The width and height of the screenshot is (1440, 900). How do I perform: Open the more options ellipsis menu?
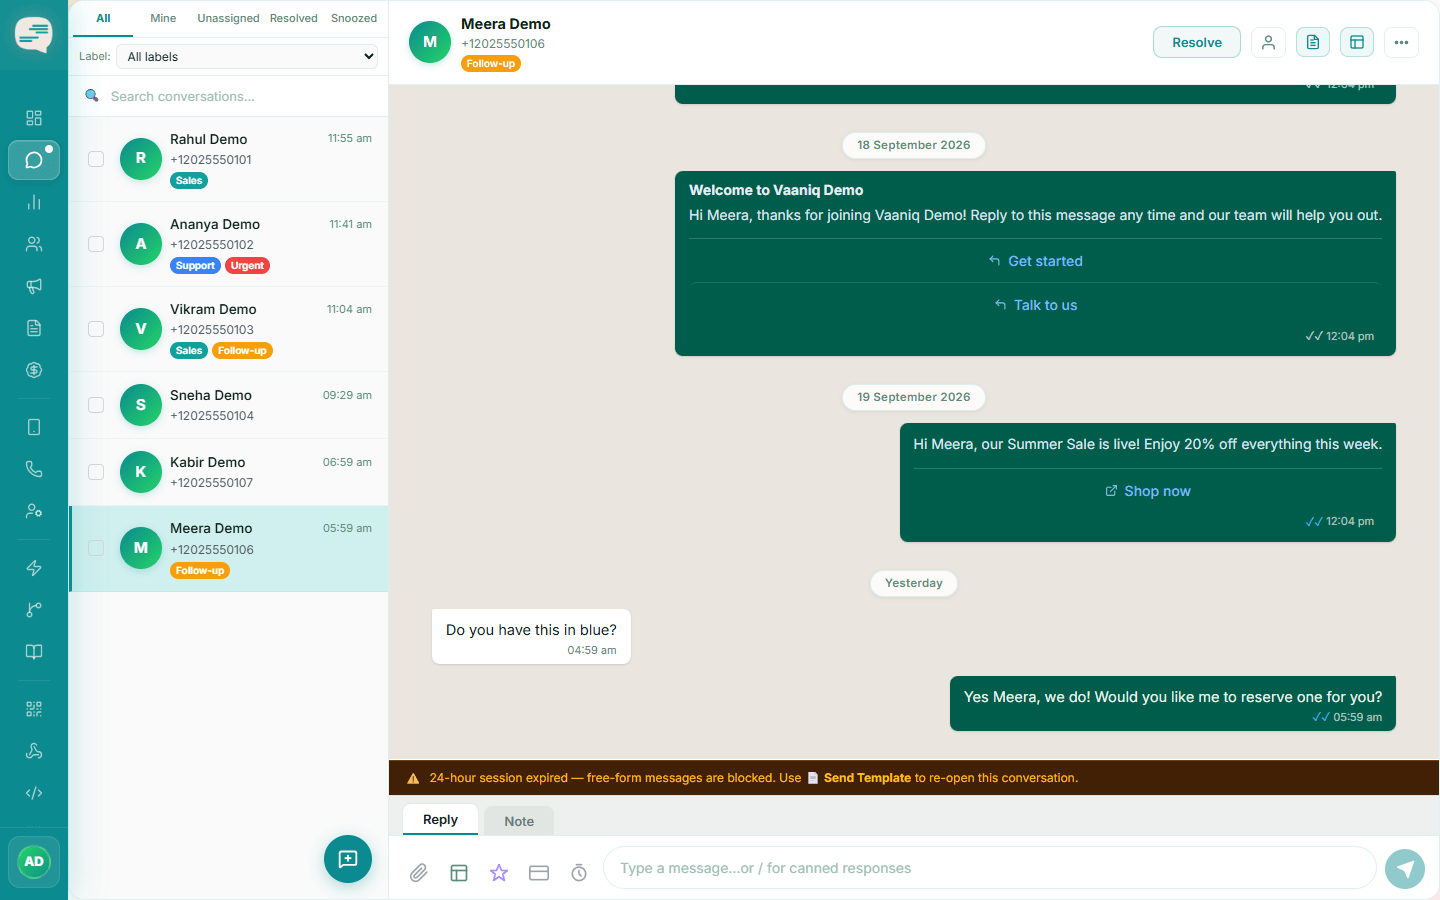(x=1401, y=42)
